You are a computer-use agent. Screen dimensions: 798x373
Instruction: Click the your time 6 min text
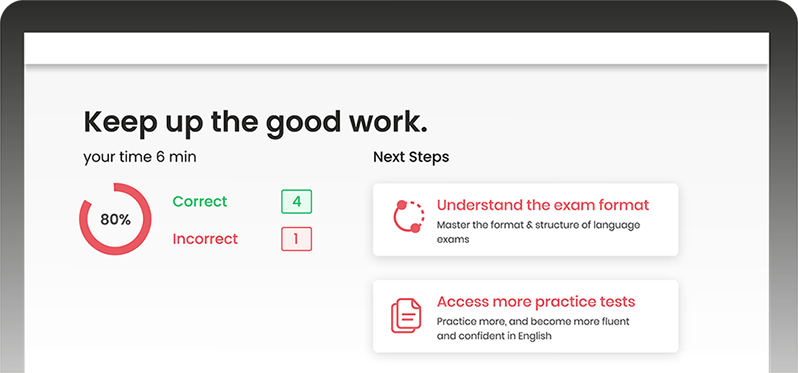tap(140, 157)
